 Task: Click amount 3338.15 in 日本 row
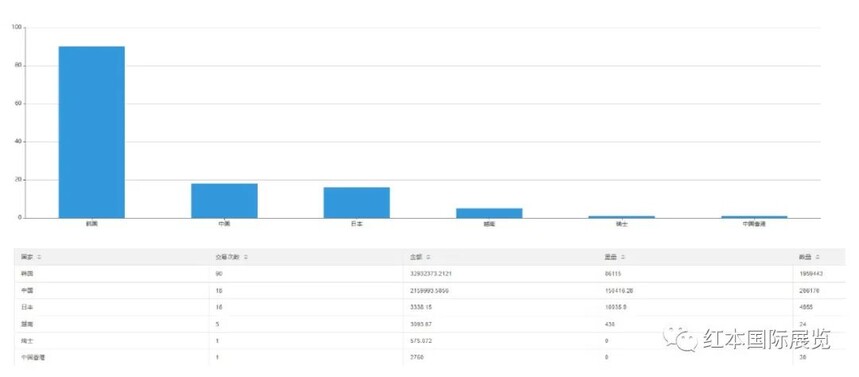[421, 307]
